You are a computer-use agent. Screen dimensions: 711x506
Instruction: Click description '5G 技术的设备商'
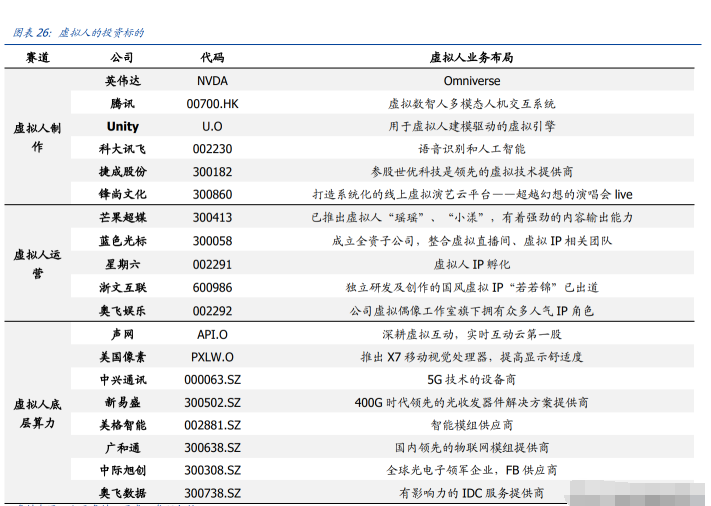[472, 380]
